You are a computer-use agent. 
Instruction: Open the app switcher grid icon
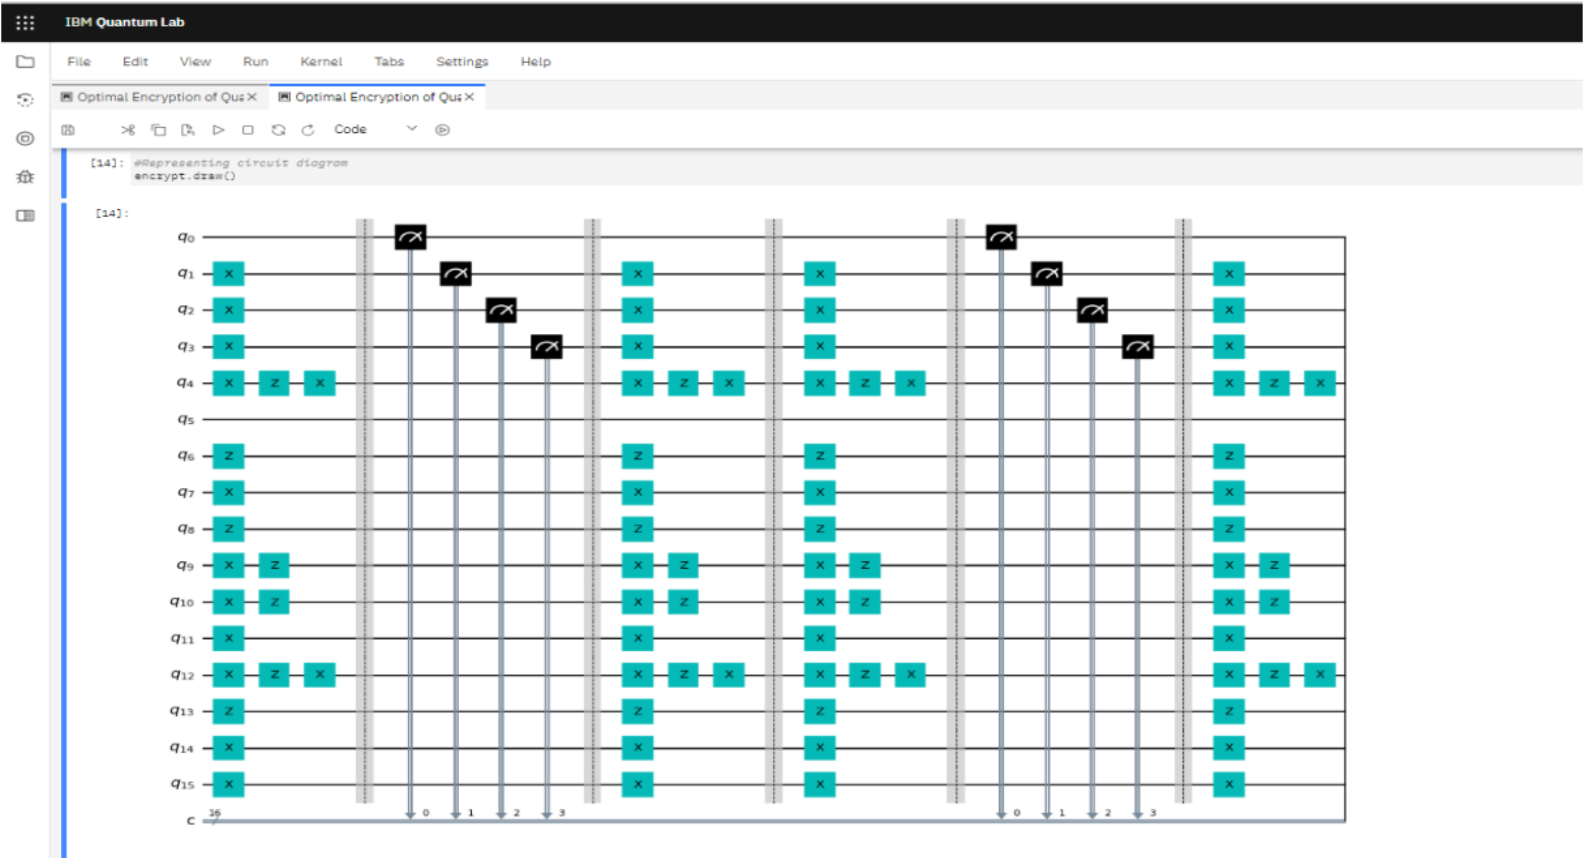tap(25, 22)
